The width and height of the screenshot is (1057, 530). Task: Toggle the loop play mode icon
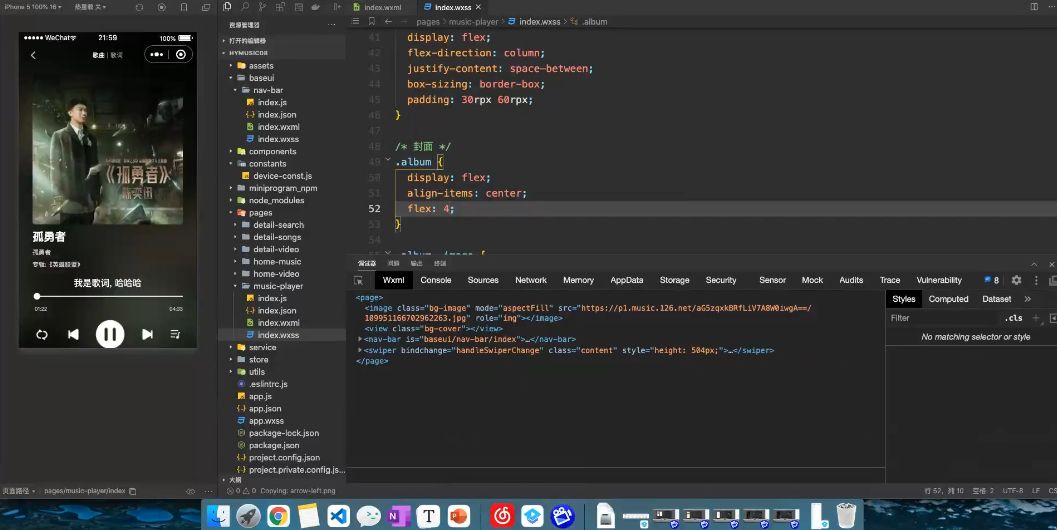click(x=41, y=334)
